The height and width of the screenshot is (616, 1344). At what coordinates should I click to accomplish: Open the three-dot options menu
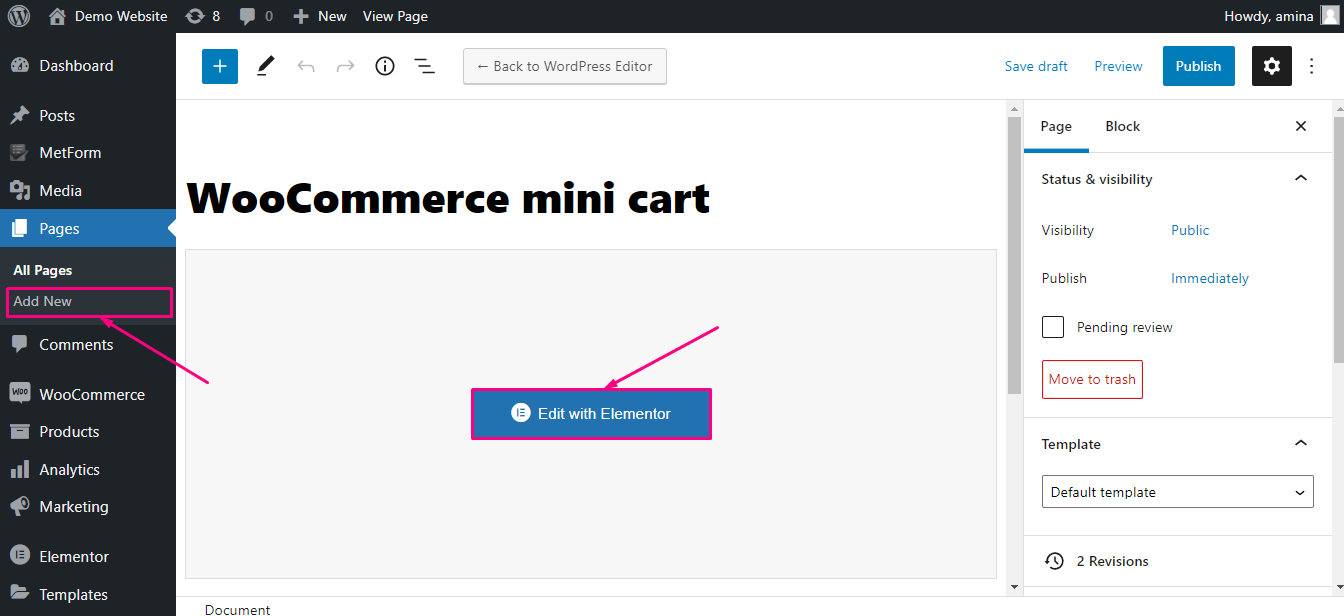click(x=1312, y=66)
